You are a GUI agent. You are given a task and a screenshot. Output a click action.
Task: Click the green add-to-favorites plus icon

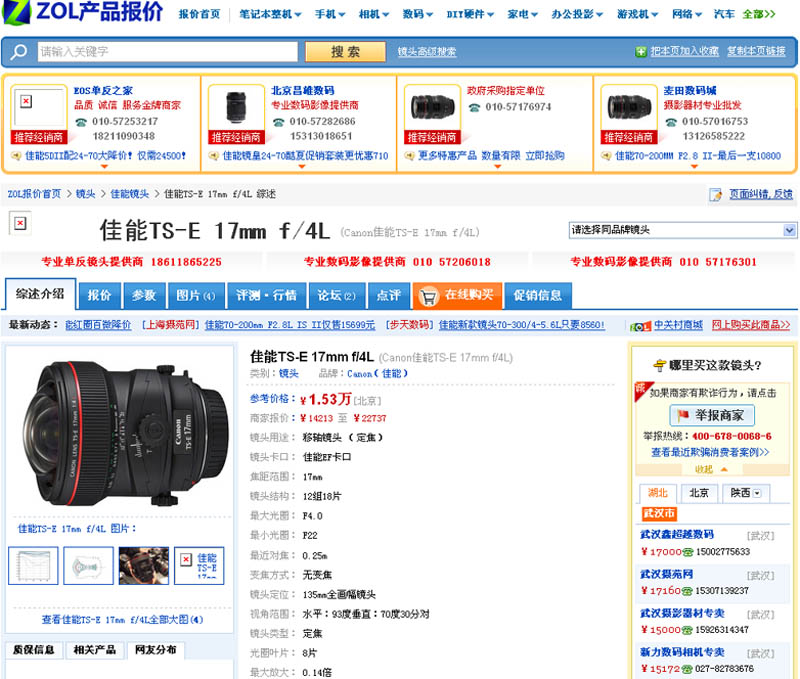click(641, 52)
